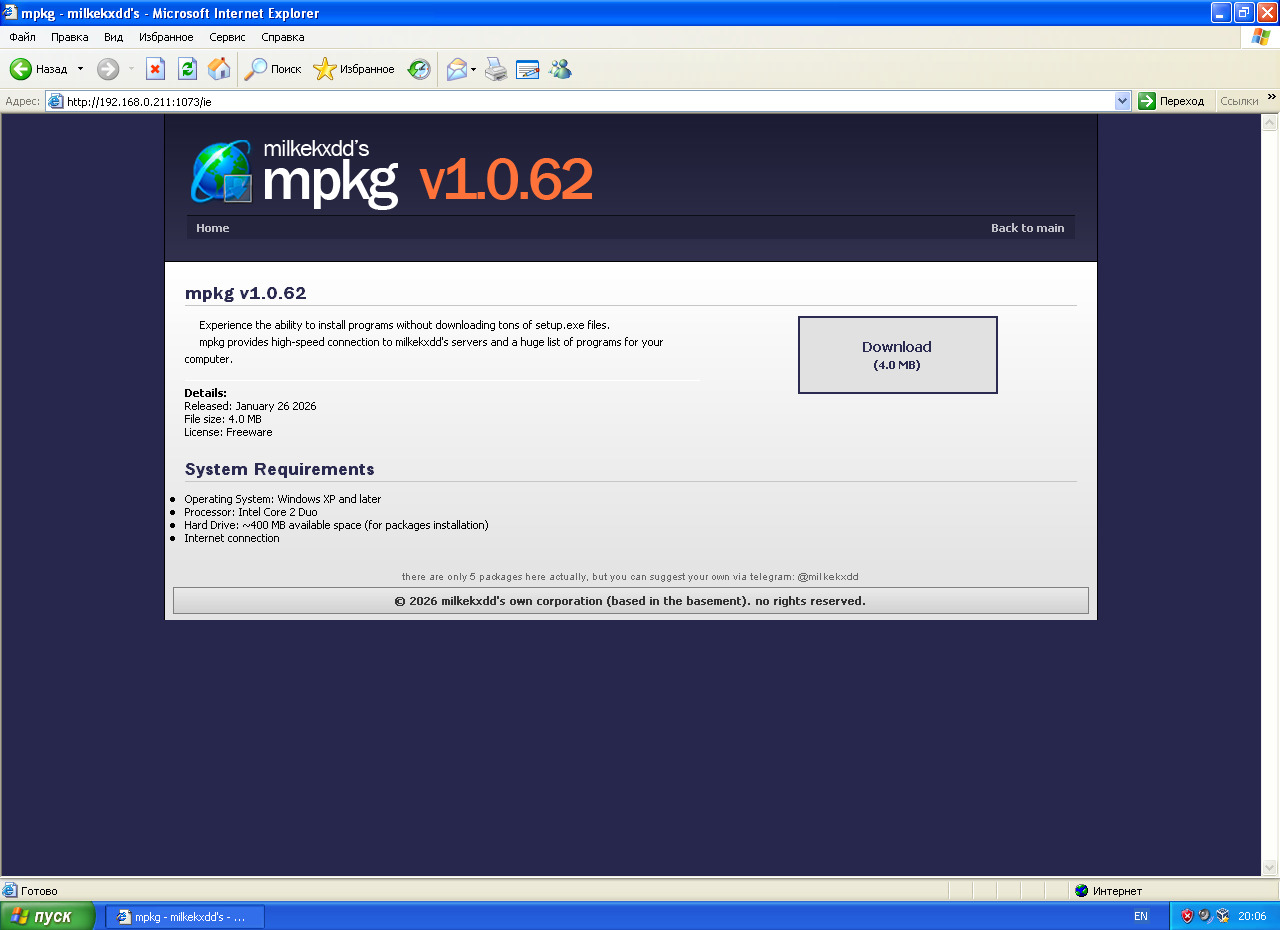Image resolution: width=1280 pixels, height=930 pixels.
Task: Expand the Back button history dropdown arrow
Action: tap(80, 69)
